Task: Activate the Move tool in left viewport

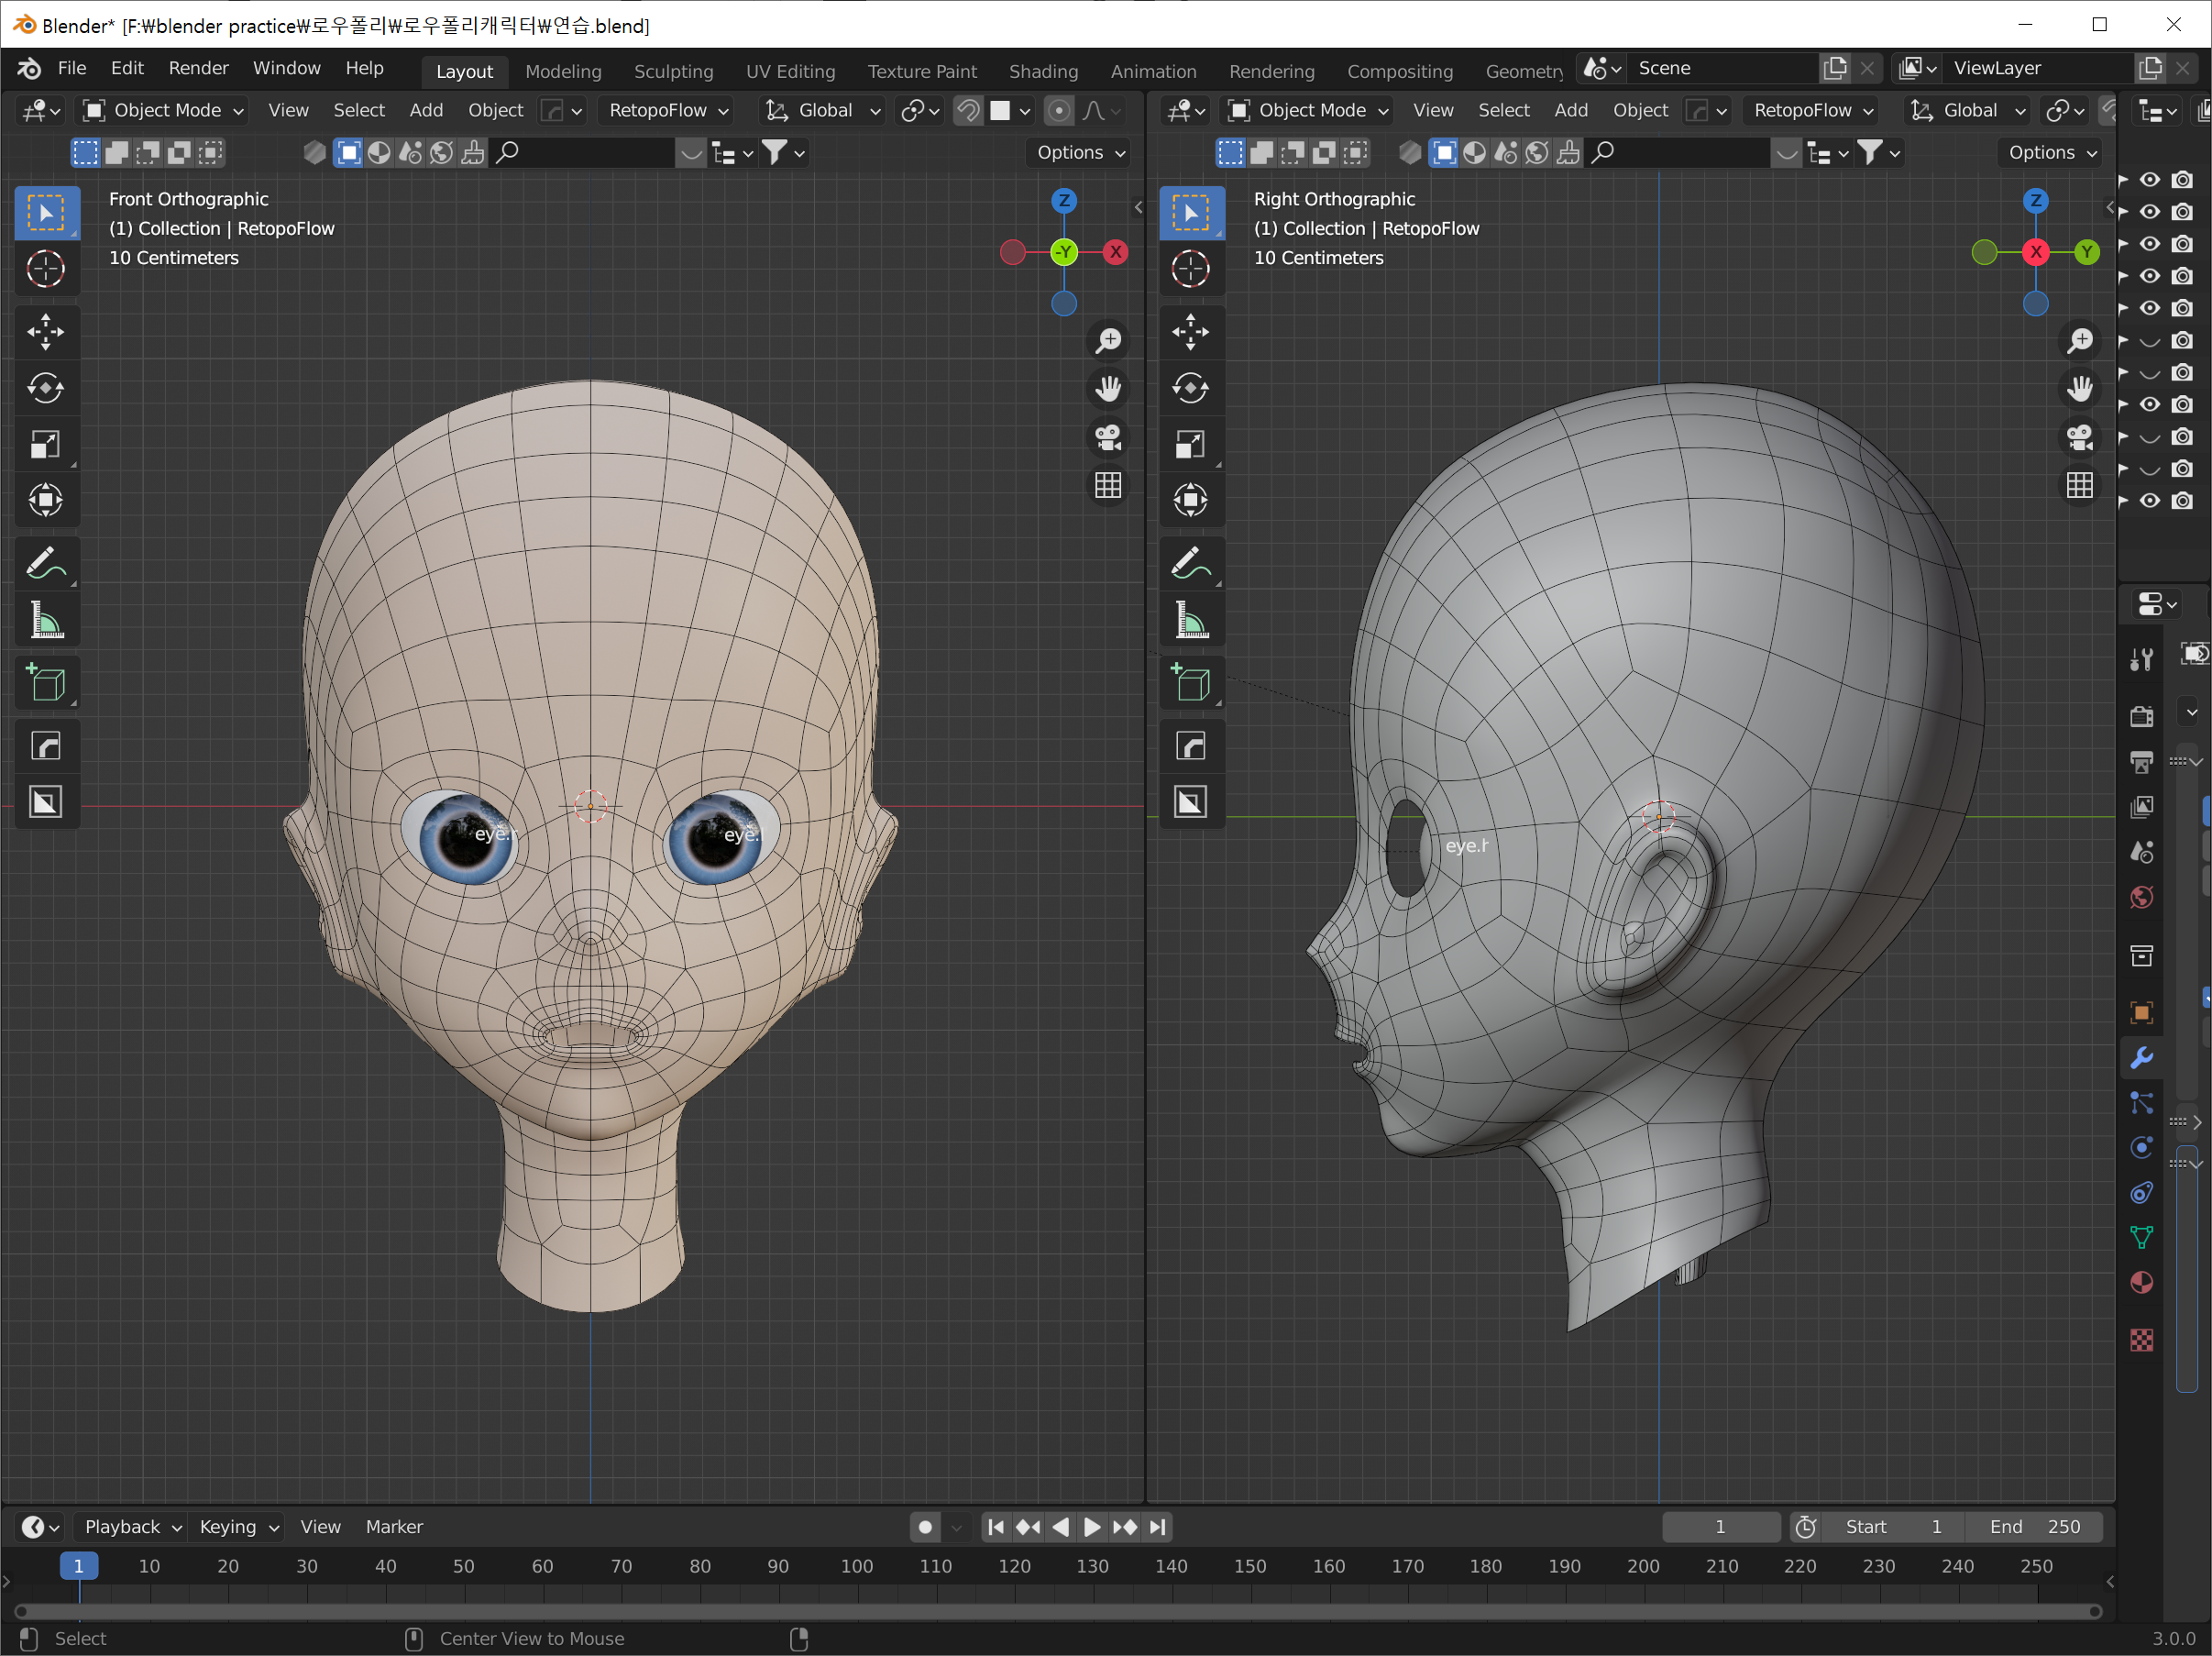Action: [46, 332]
